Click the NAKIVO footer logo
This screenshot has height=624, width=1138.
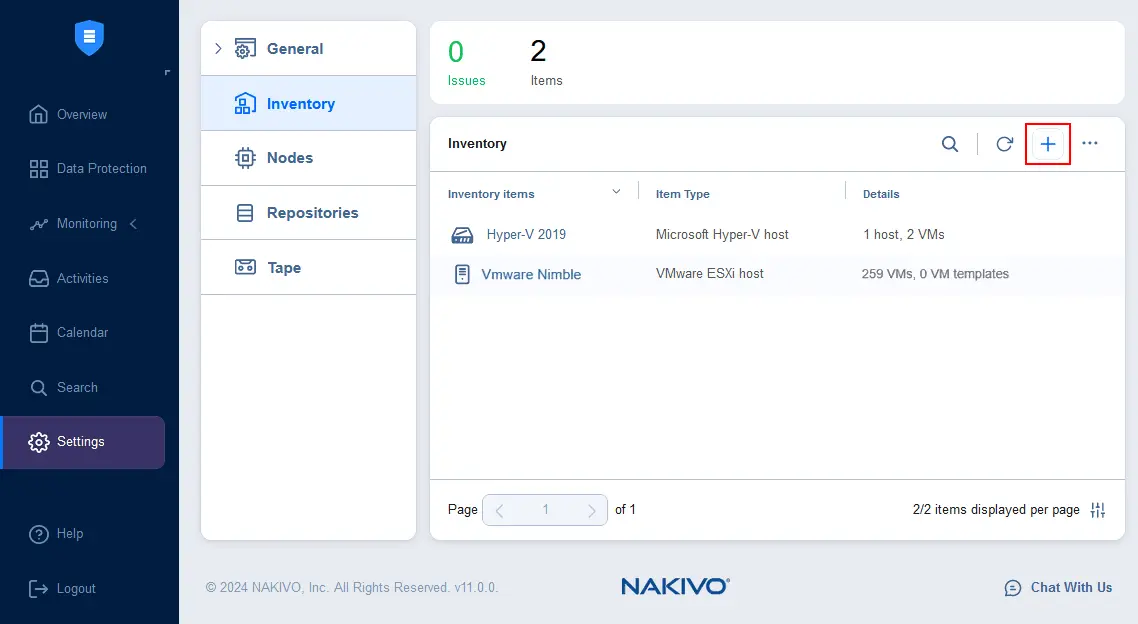tap(676, 586)
